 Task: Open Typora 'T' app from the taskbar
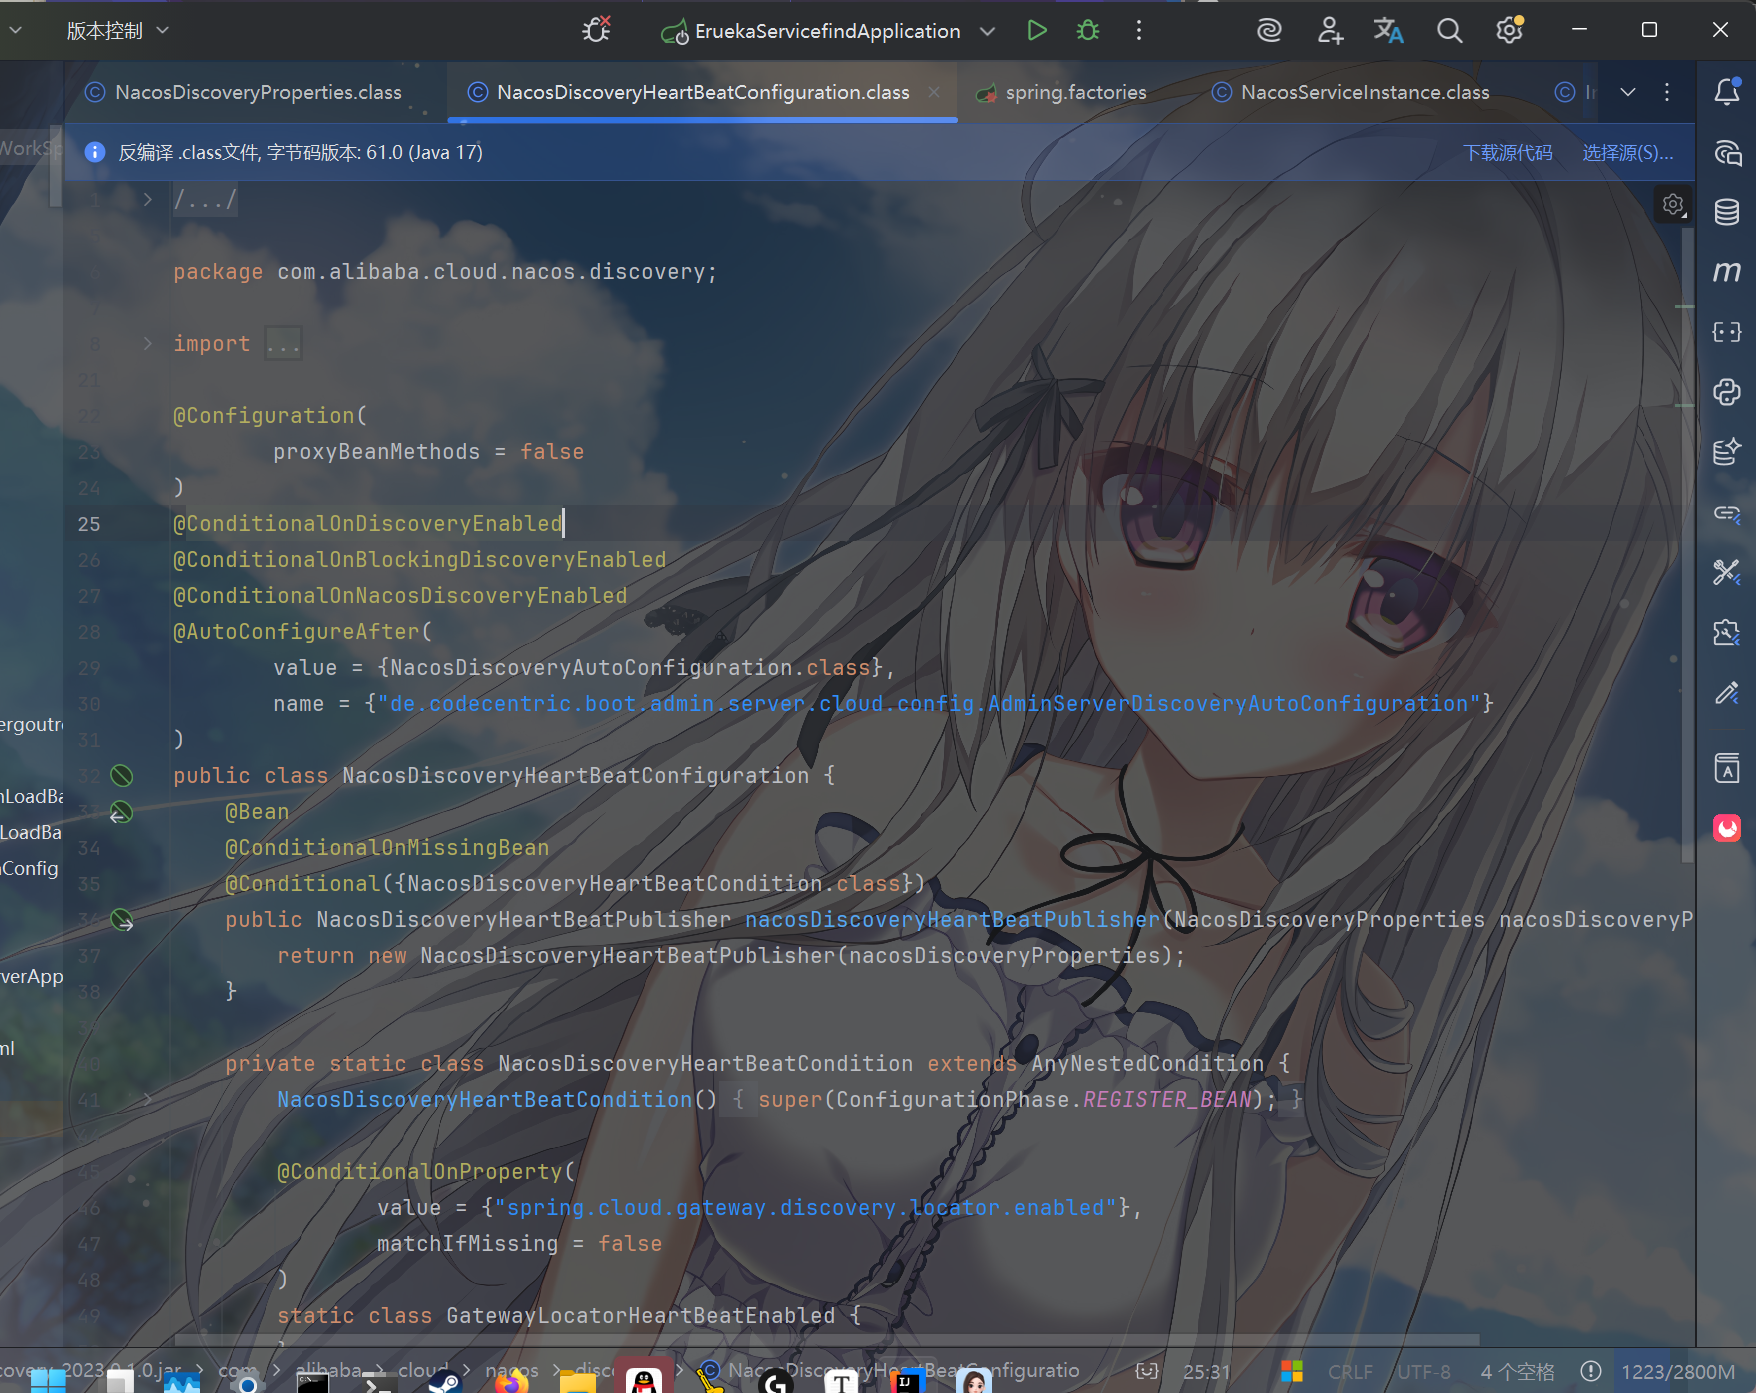pyautogui.click(x=841, y=1381)
